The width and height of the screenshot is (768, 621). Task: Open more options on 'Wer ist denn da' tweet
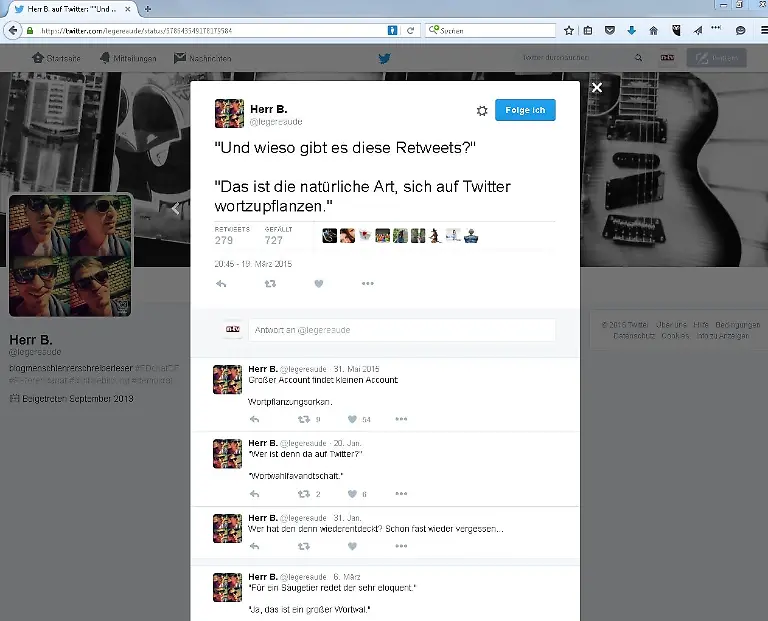pos(401,494)
